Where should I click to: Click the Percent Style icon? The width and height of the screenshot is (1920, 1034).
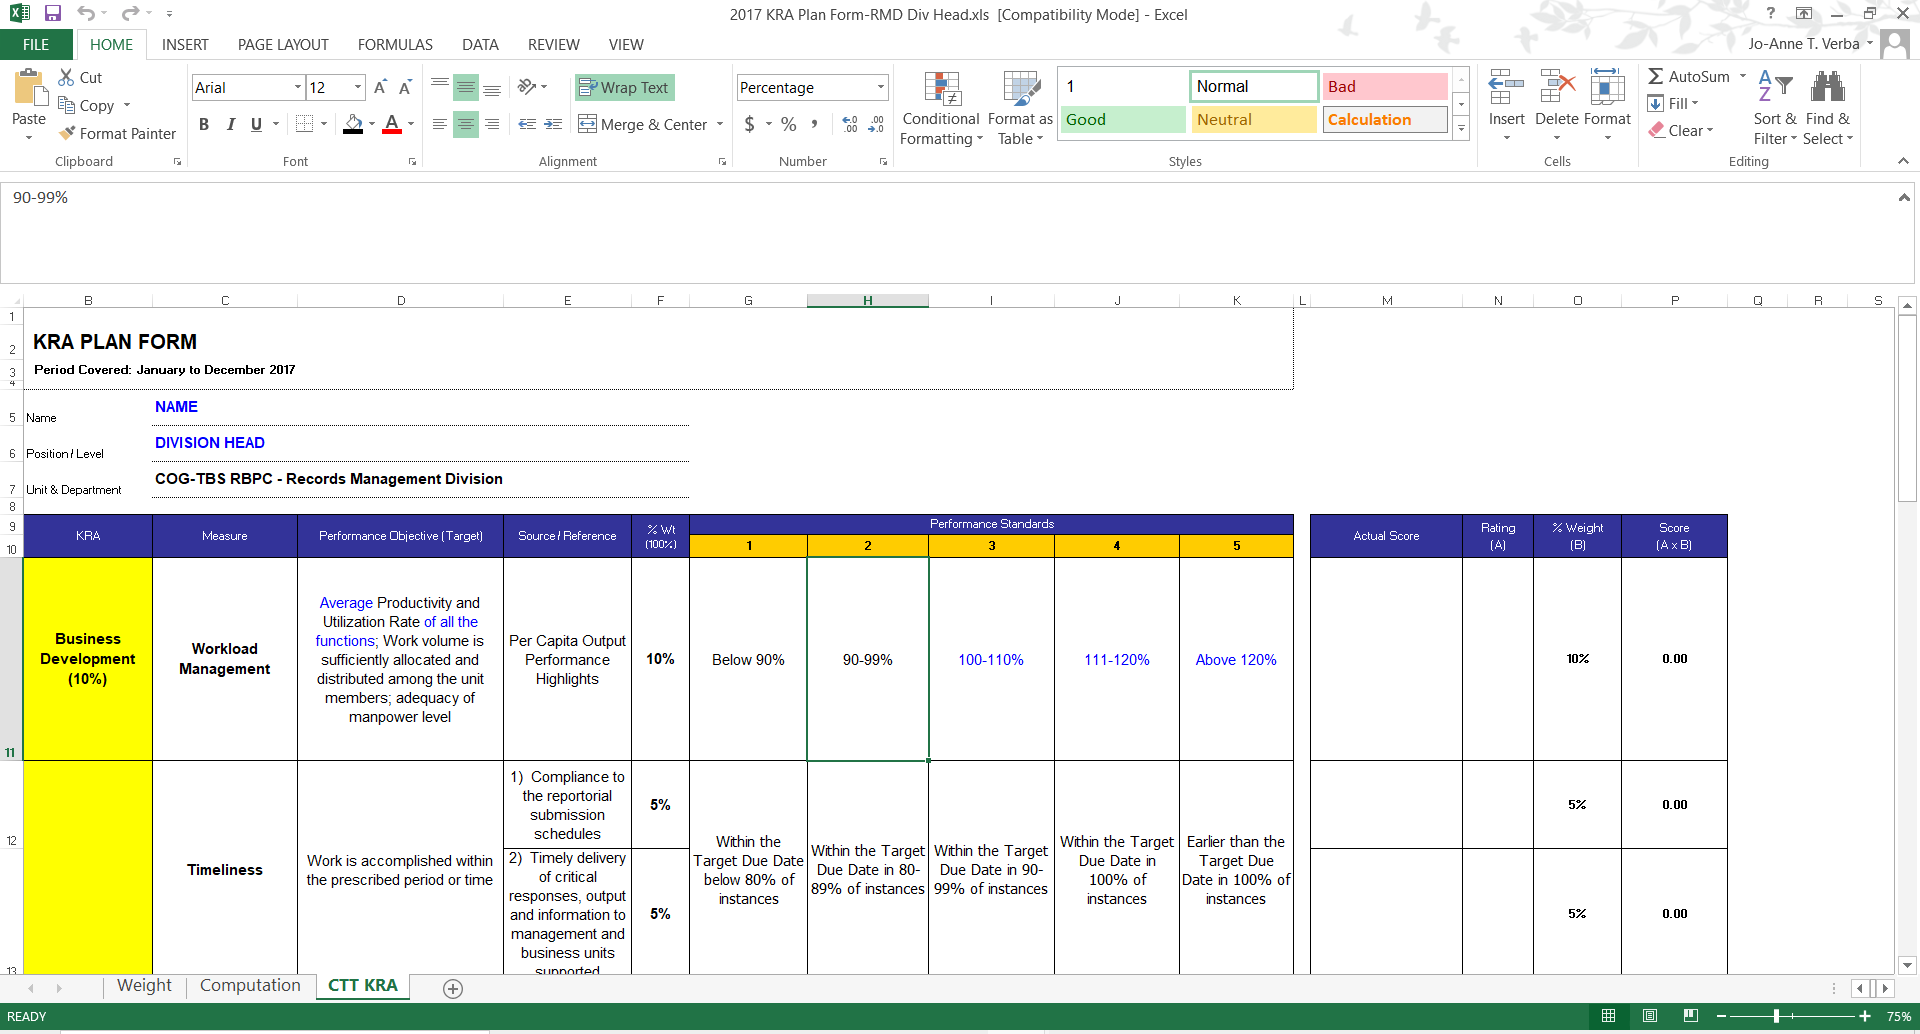(789, 124)
